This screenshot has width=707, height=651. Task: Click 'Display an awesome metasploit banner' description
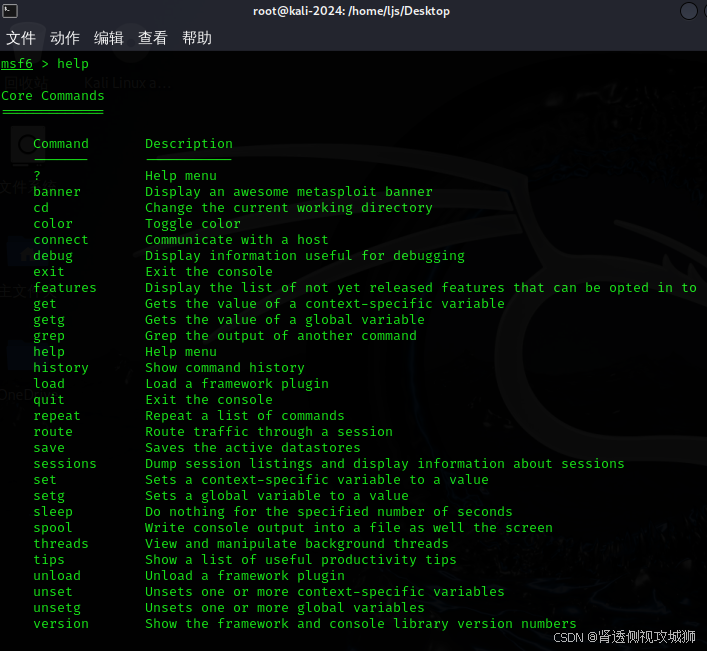click(x=289, y=192)
